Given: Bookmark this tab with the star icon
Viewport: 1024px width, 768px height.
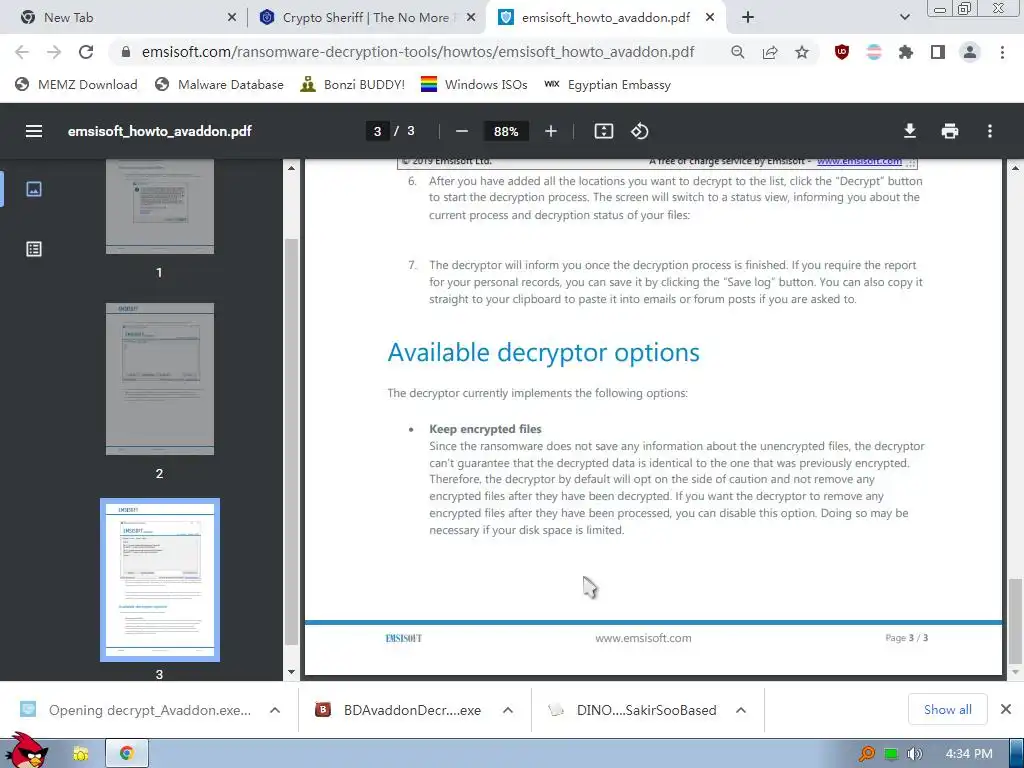Looking at the screenshot, I should point(802,52).
